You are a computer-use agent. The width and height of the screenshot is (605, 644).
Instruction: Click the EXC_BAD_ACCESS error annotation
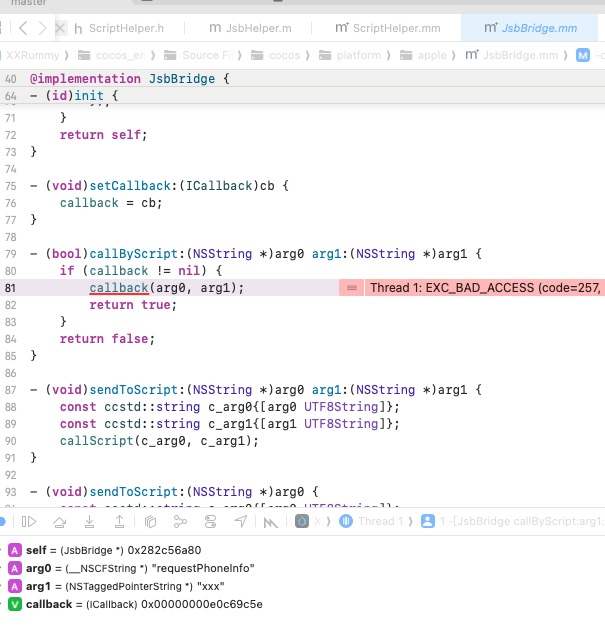(x=485, y=288)
